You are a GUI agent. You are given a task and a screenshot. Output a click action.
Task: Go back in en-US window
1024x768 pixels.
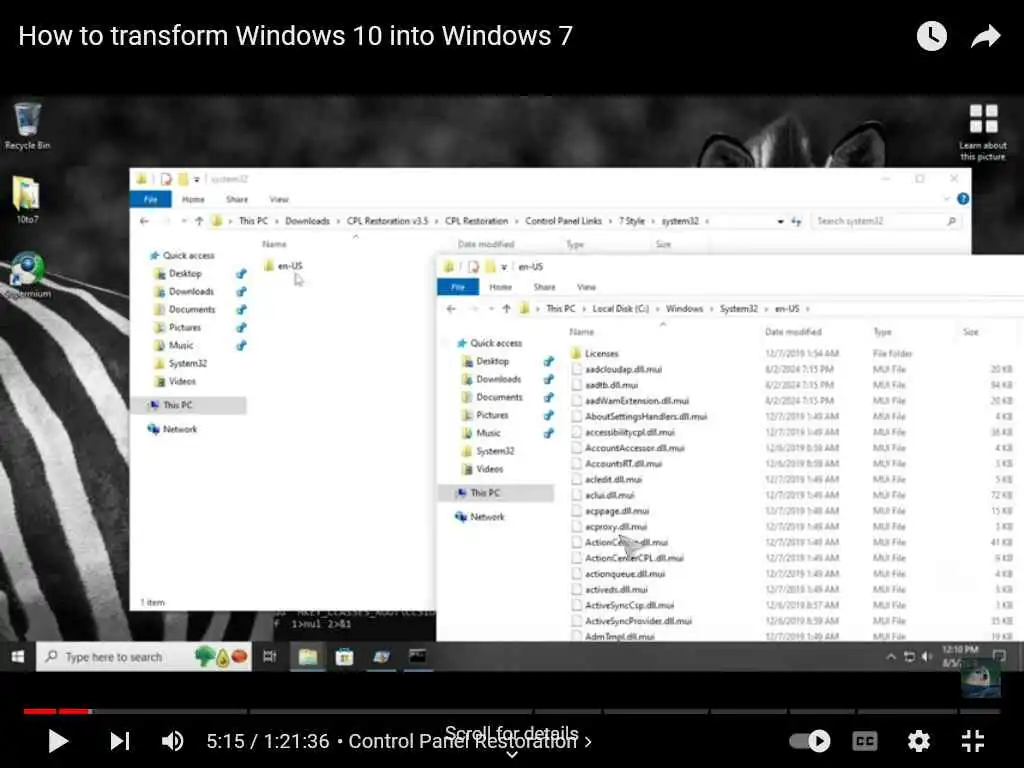click(451, 309)
